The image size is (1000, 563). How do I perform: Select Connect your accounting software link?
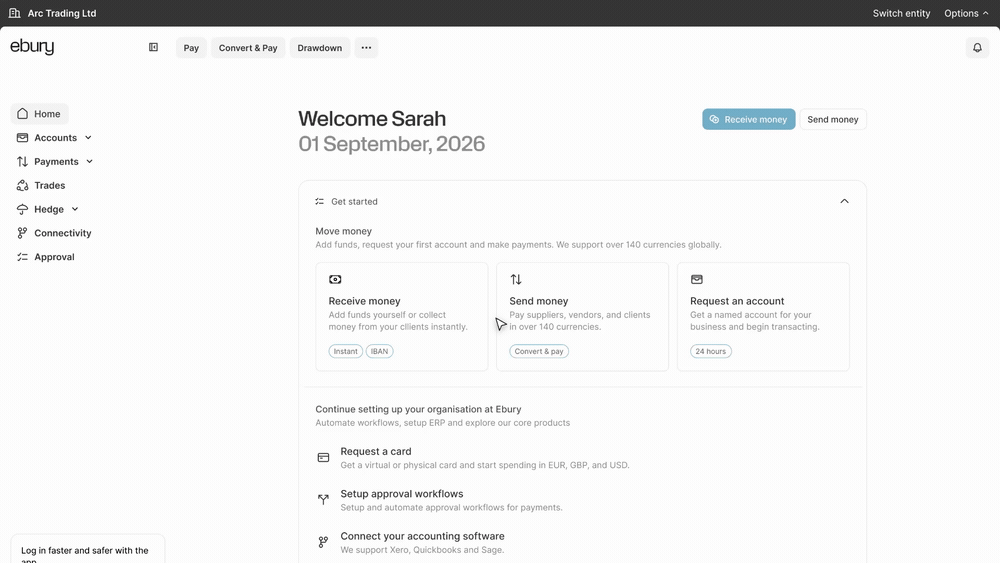(422, 536)
